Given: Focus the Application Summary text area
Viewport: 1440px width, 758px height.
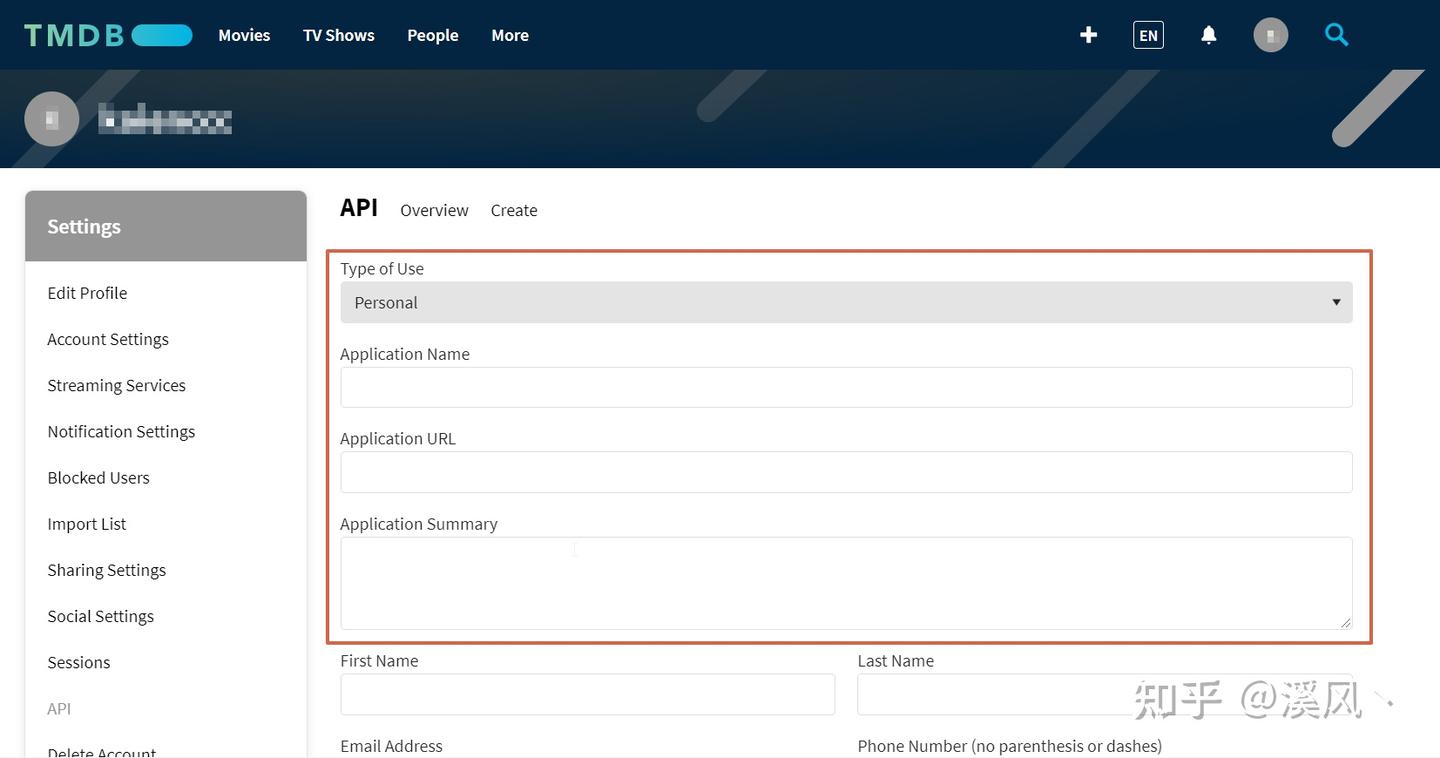Looking at the screenshot, I should coord(846,583).
